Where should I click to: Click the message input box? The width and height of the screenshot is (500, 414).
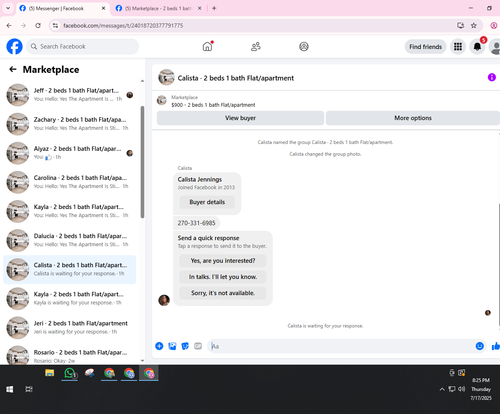tap(342, 346)
